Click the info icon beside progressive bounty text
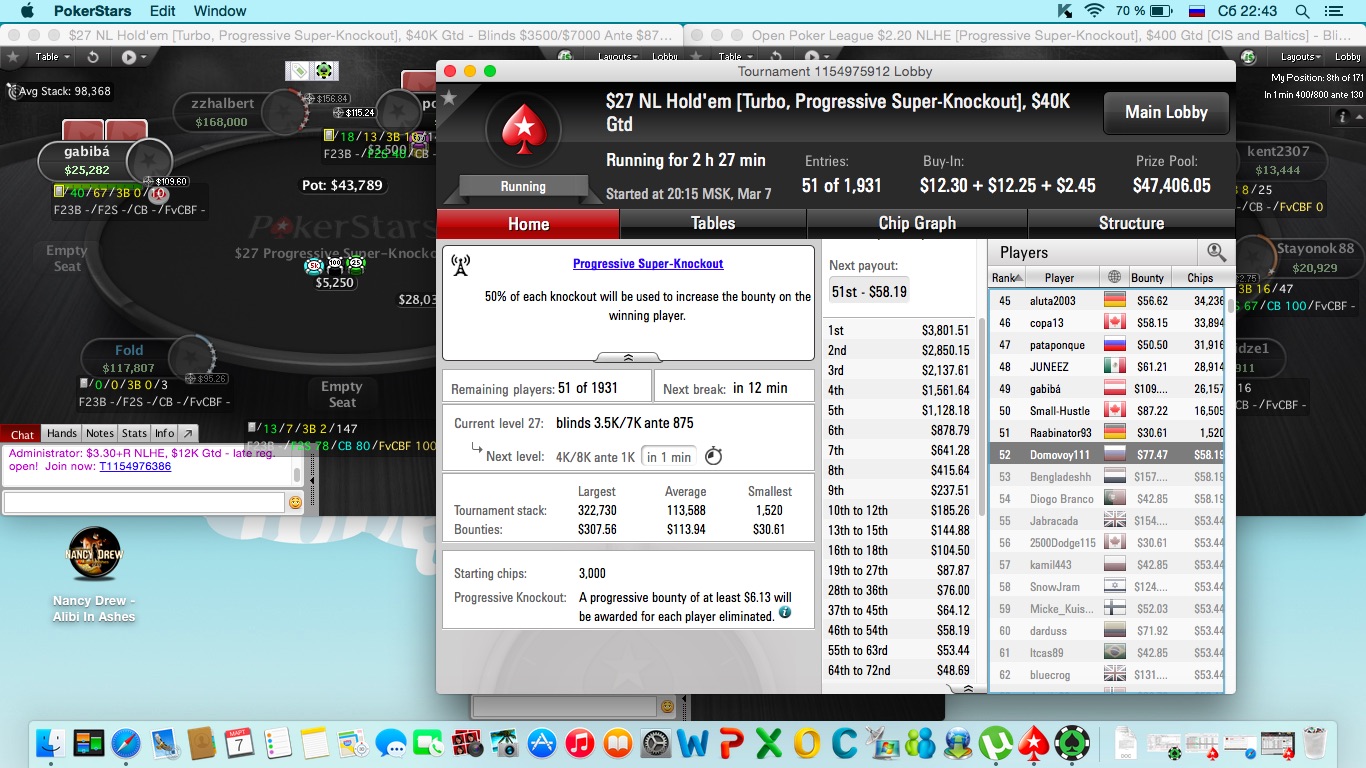 click(785, 612)
